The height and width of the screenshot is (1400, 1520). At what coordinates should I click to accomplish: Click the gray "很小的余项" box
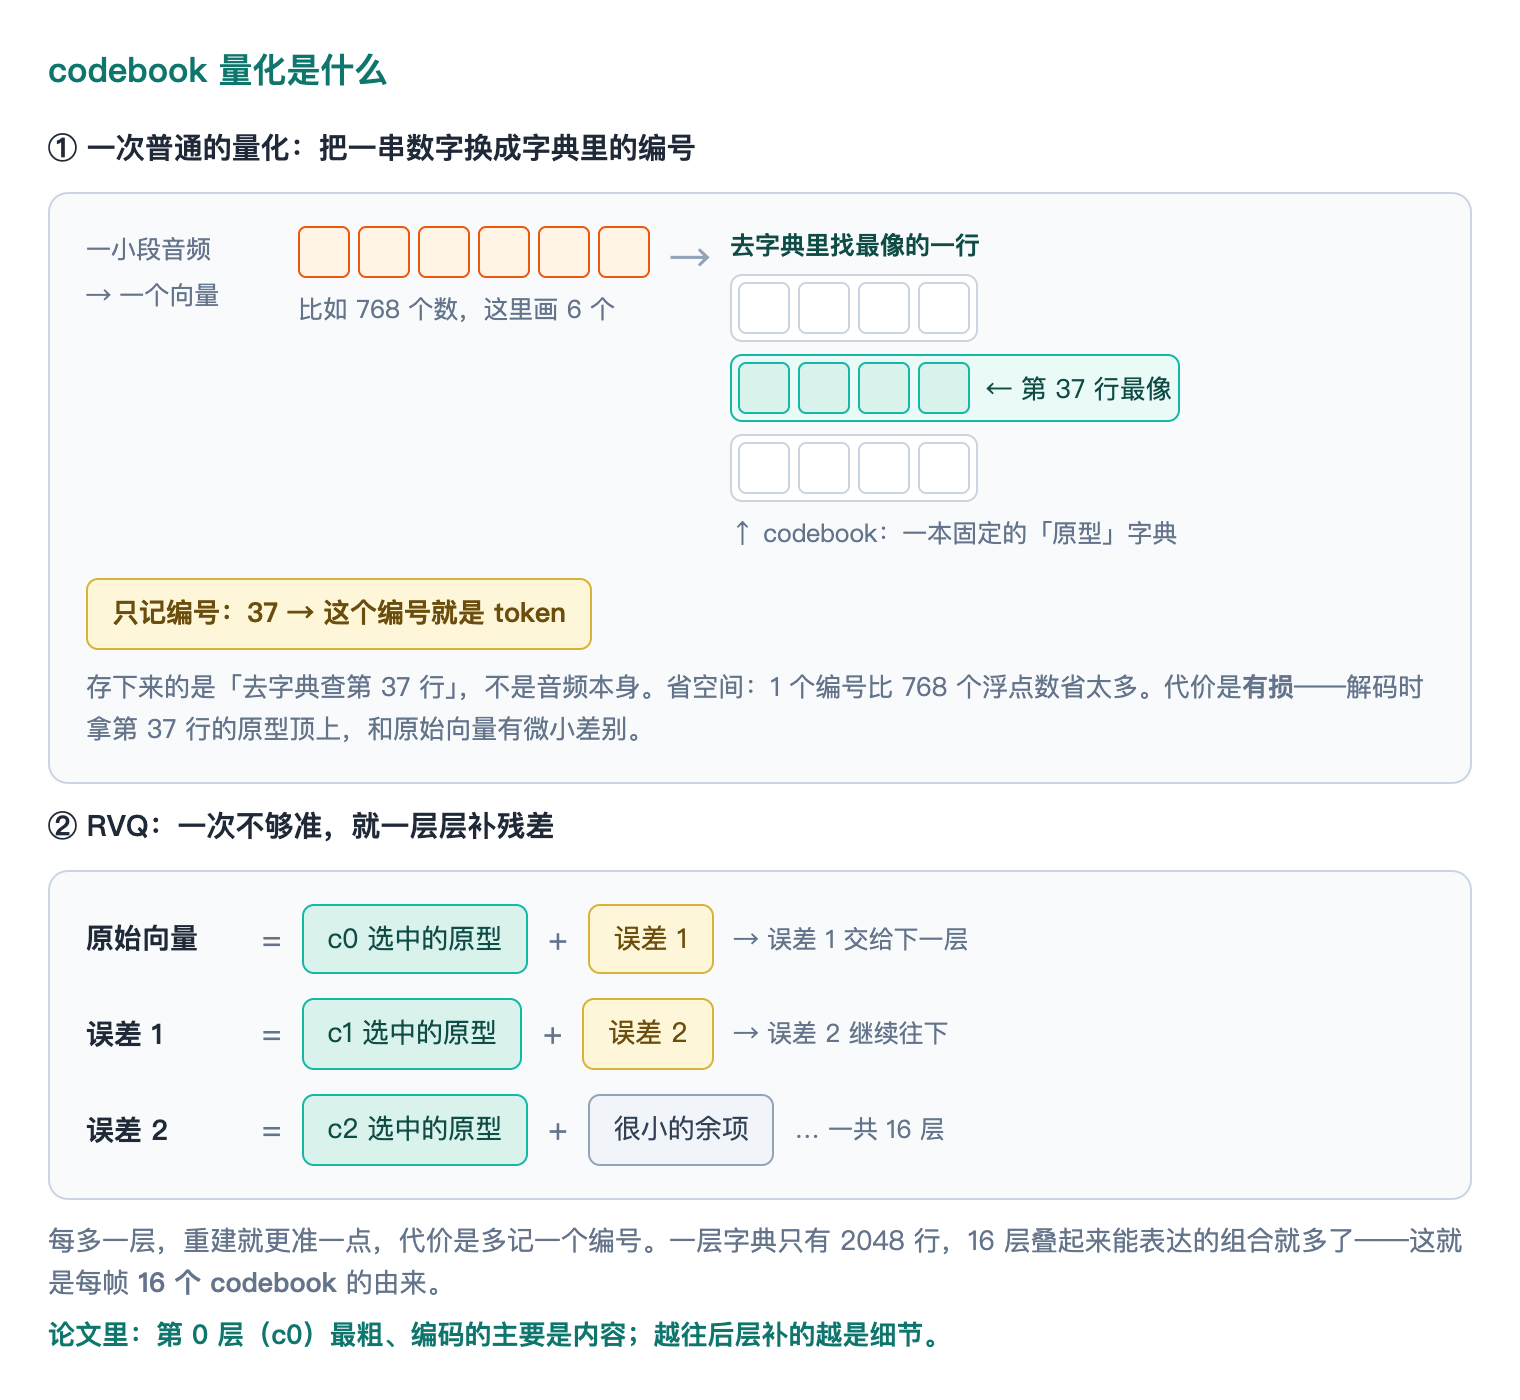tap(681, 1130)
